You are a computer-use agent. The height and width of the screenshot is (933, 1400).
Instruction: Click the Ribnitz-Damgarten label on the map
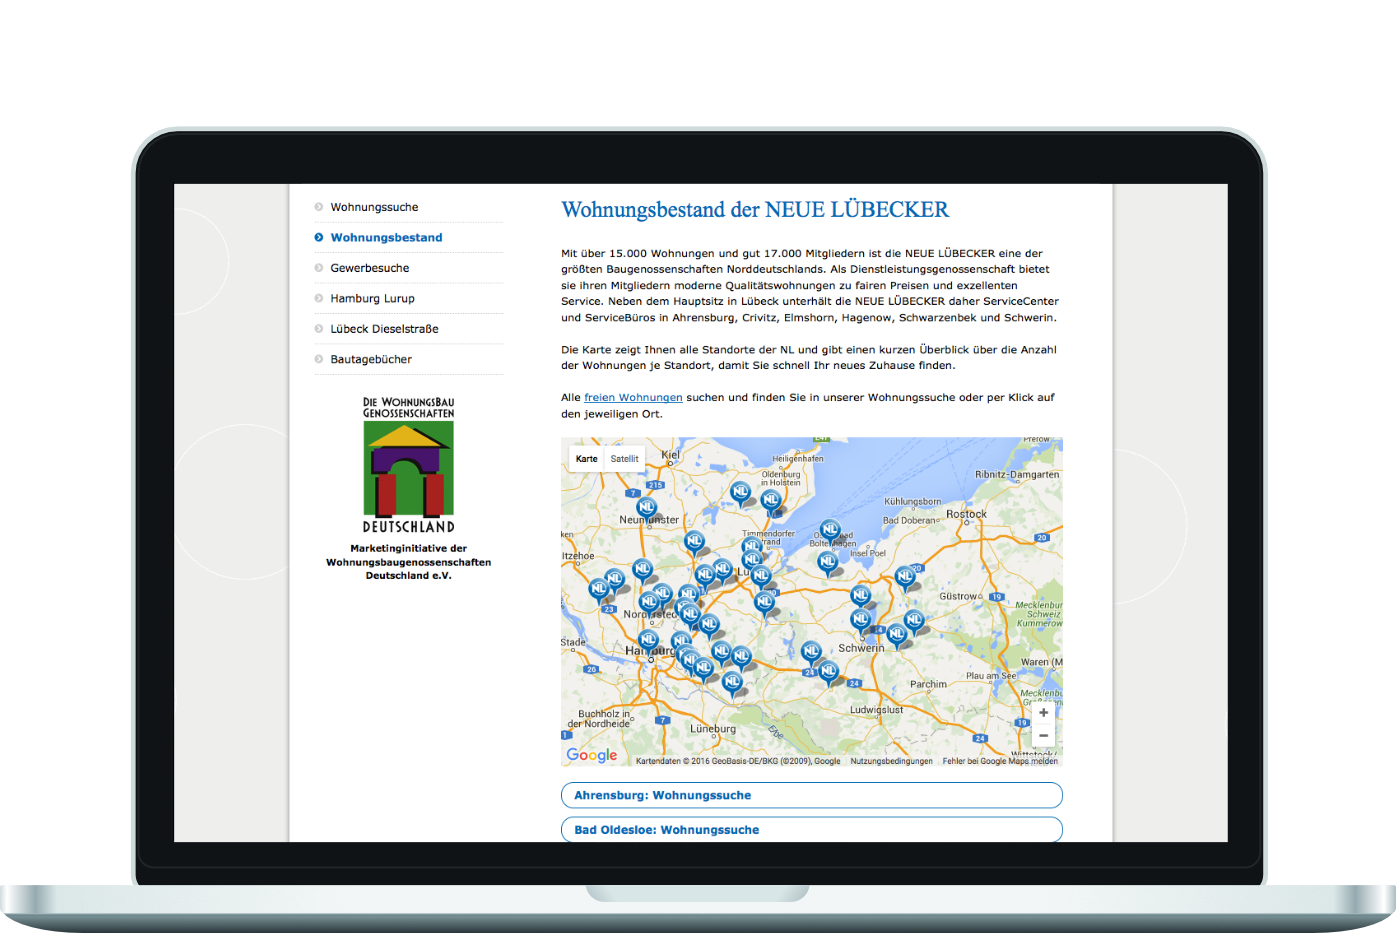(x=1017, y=475)
